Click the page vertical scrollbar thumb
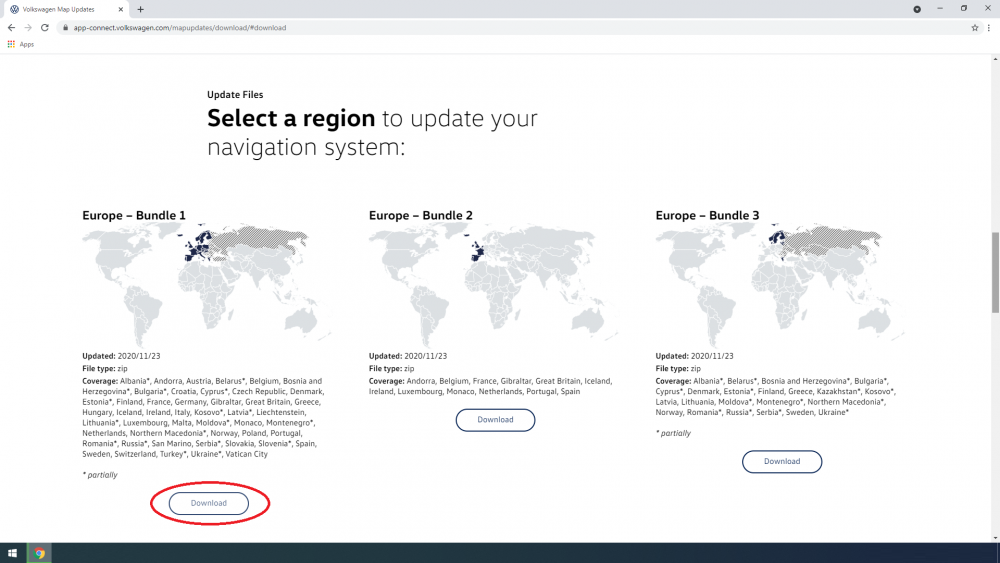1000x563 pixels. 995,272
